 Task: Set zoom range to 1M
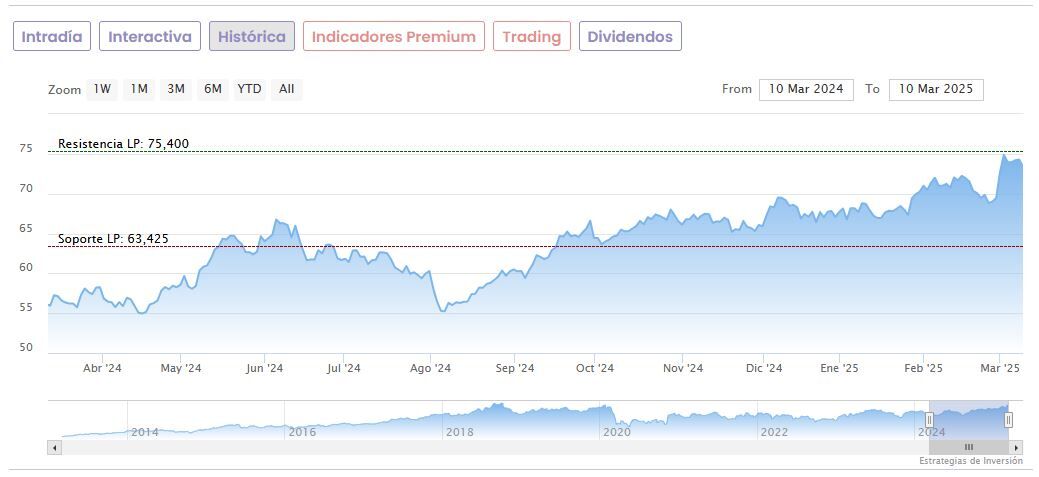click(139, 89)
